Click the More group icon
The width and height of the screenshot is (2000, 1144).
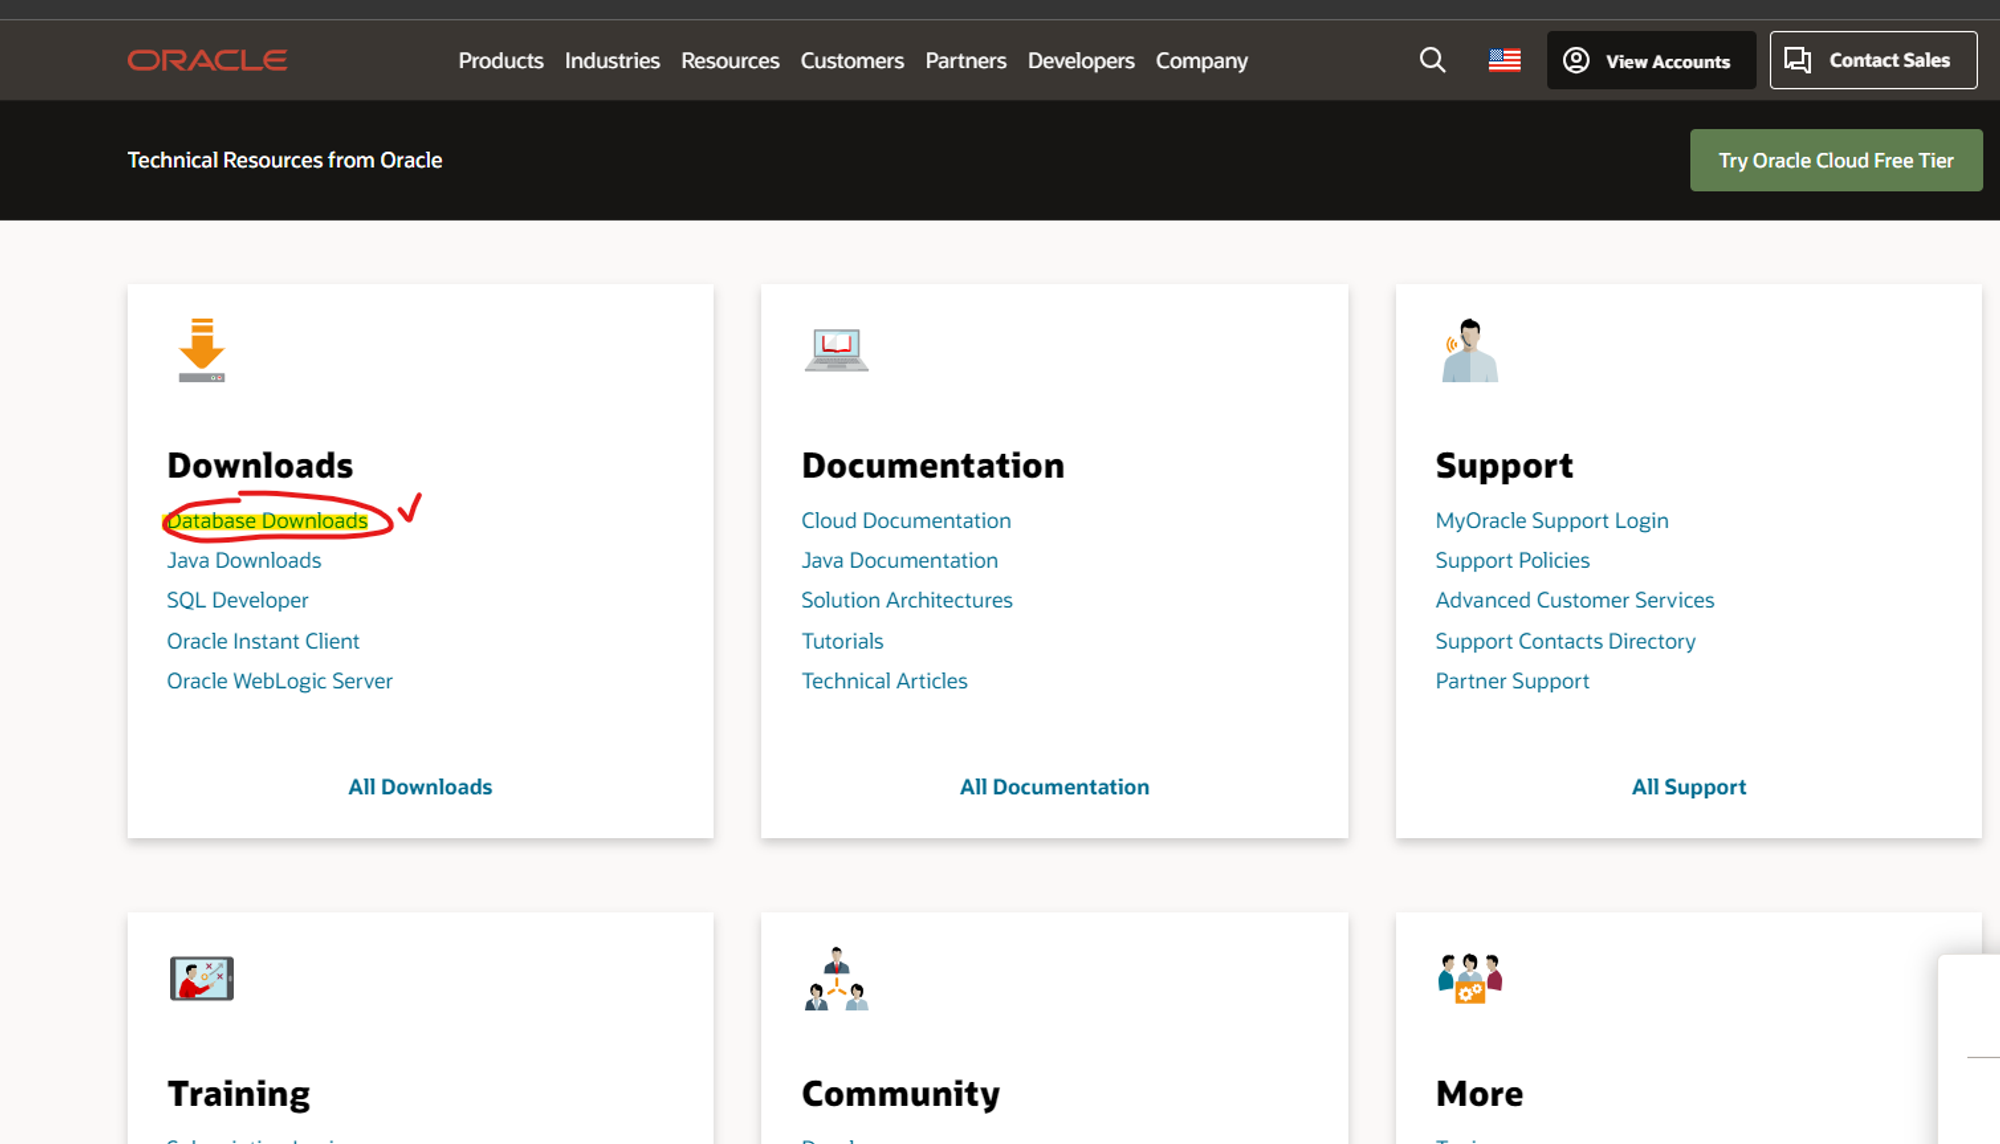[1469, 978]
